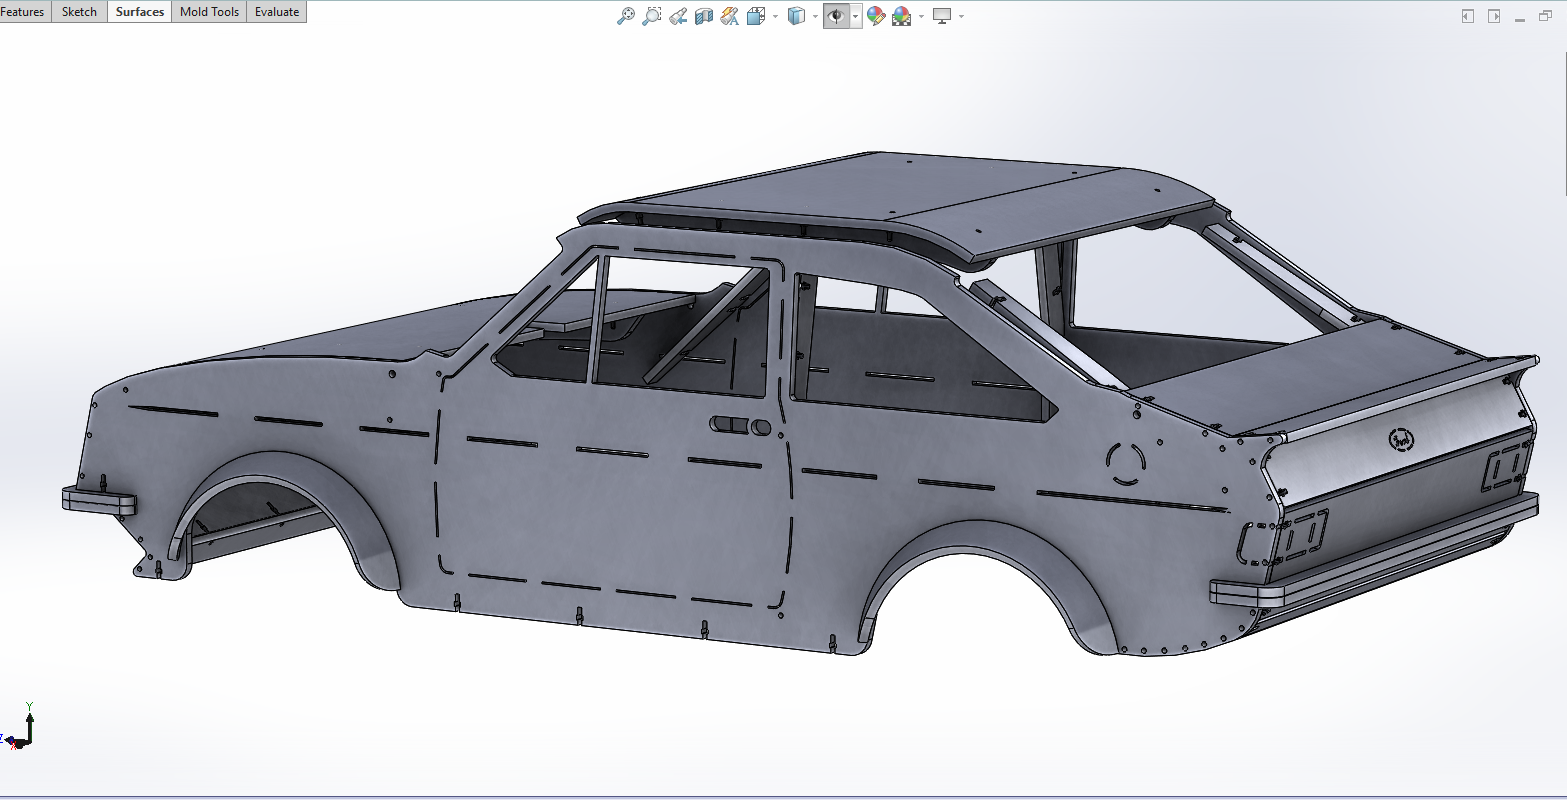Expand the Hide/Show Items dropdown arrow
Screen dimensions: 1567x800
pyautogui.click(x=856, y=16)
